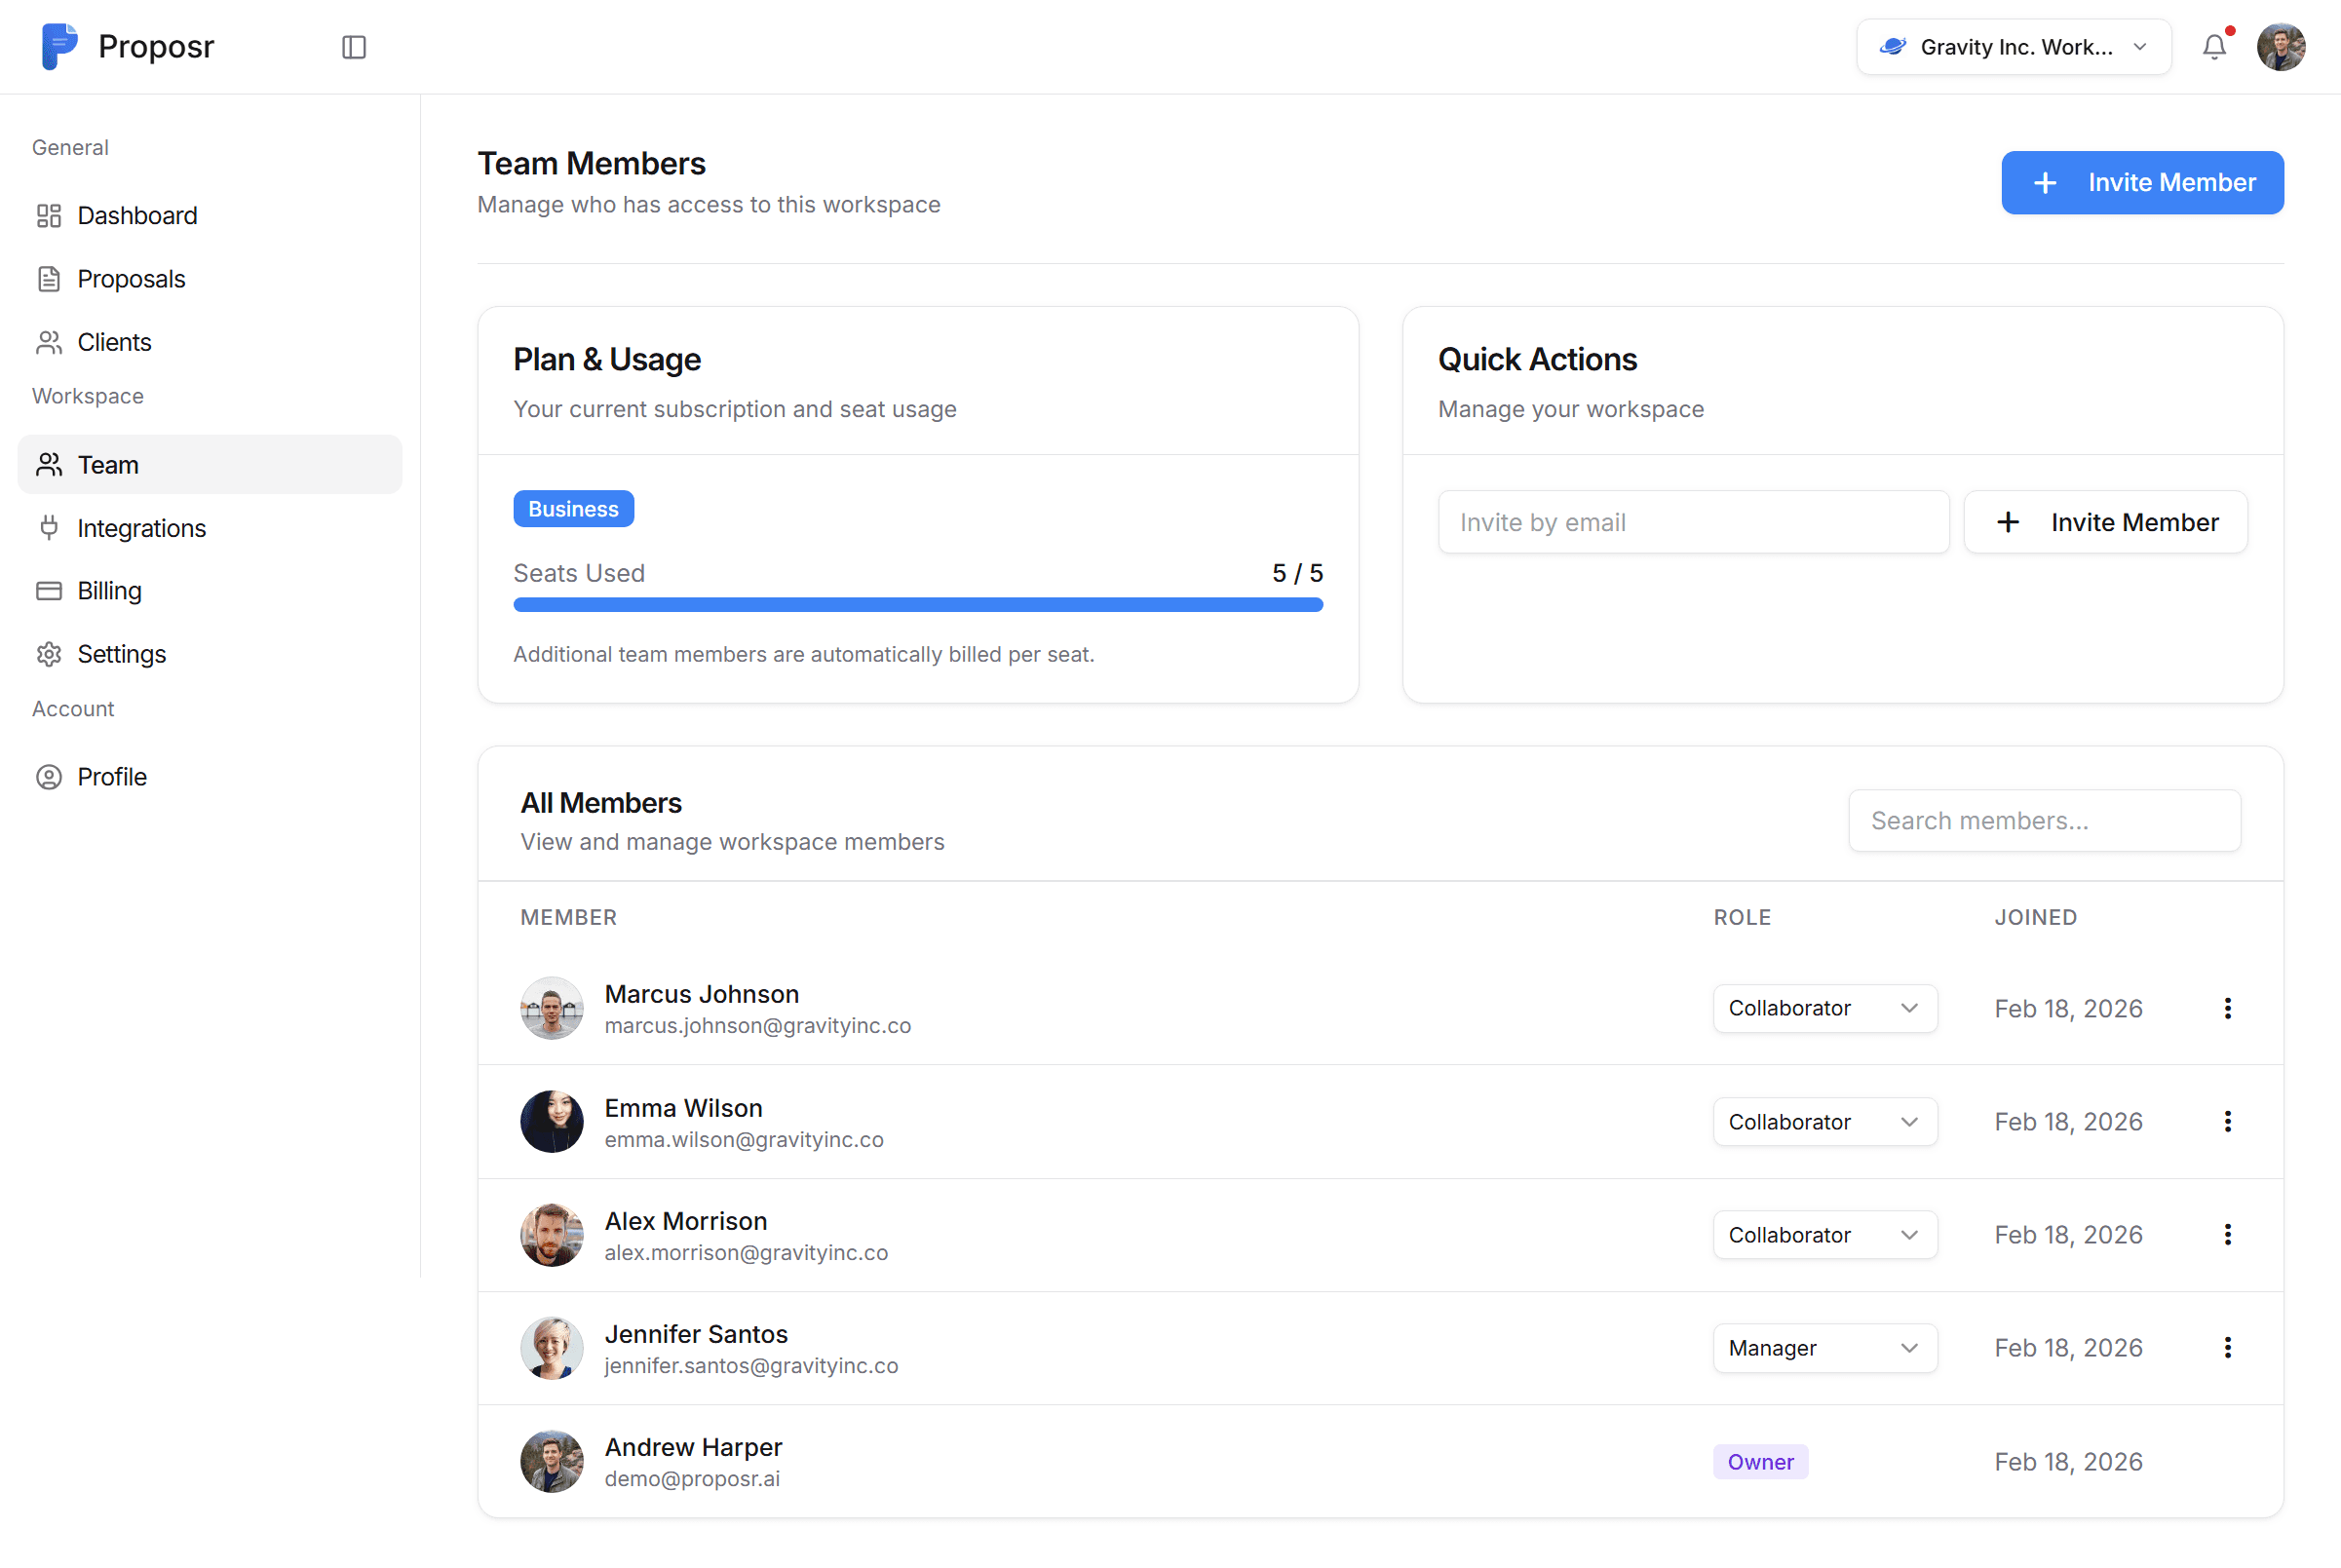The width and height of the screenshot is (2341, 1568).
Task: Open user avatar menu in header
Action: (x=2280, y=47)
